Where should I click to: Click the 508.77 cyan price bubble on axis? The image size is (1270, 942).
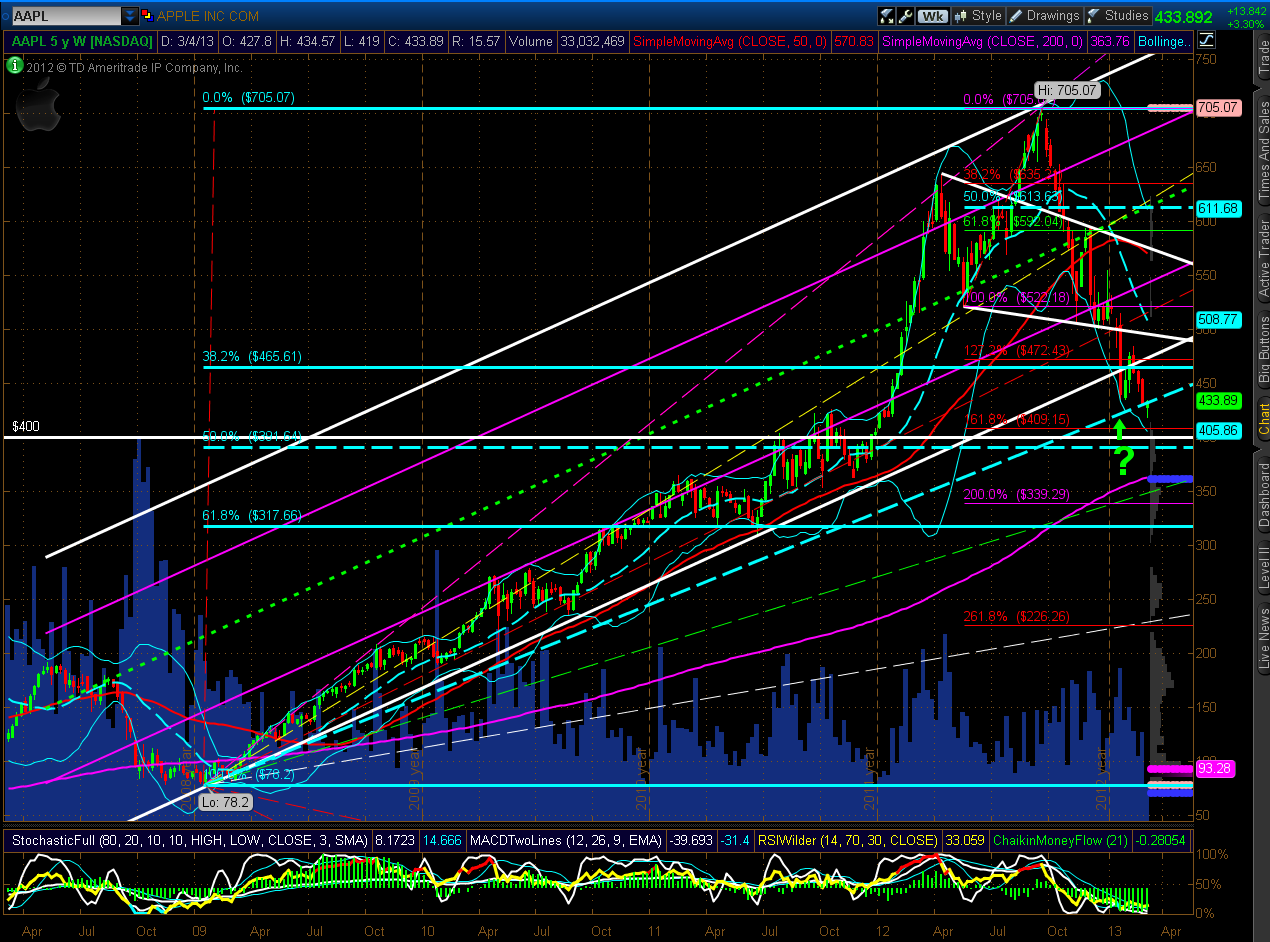(x=1218, y=319)
